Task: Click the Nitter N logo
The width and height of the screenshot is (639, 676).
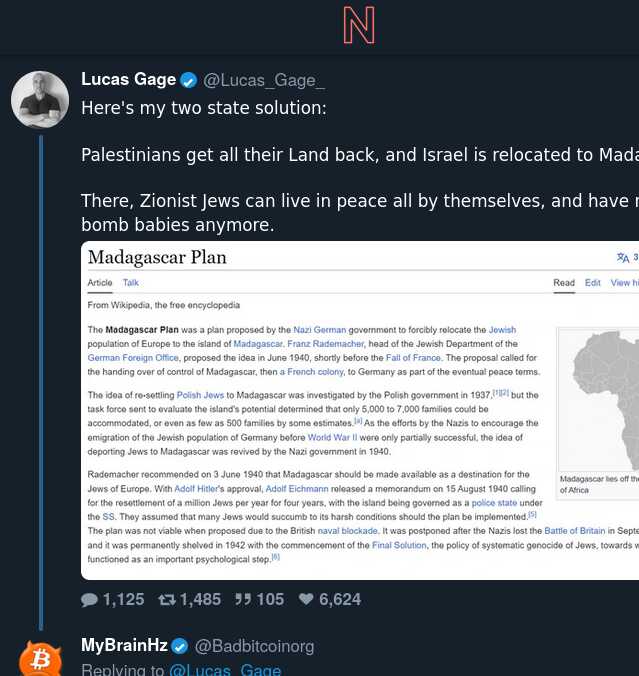Action: 359,25
